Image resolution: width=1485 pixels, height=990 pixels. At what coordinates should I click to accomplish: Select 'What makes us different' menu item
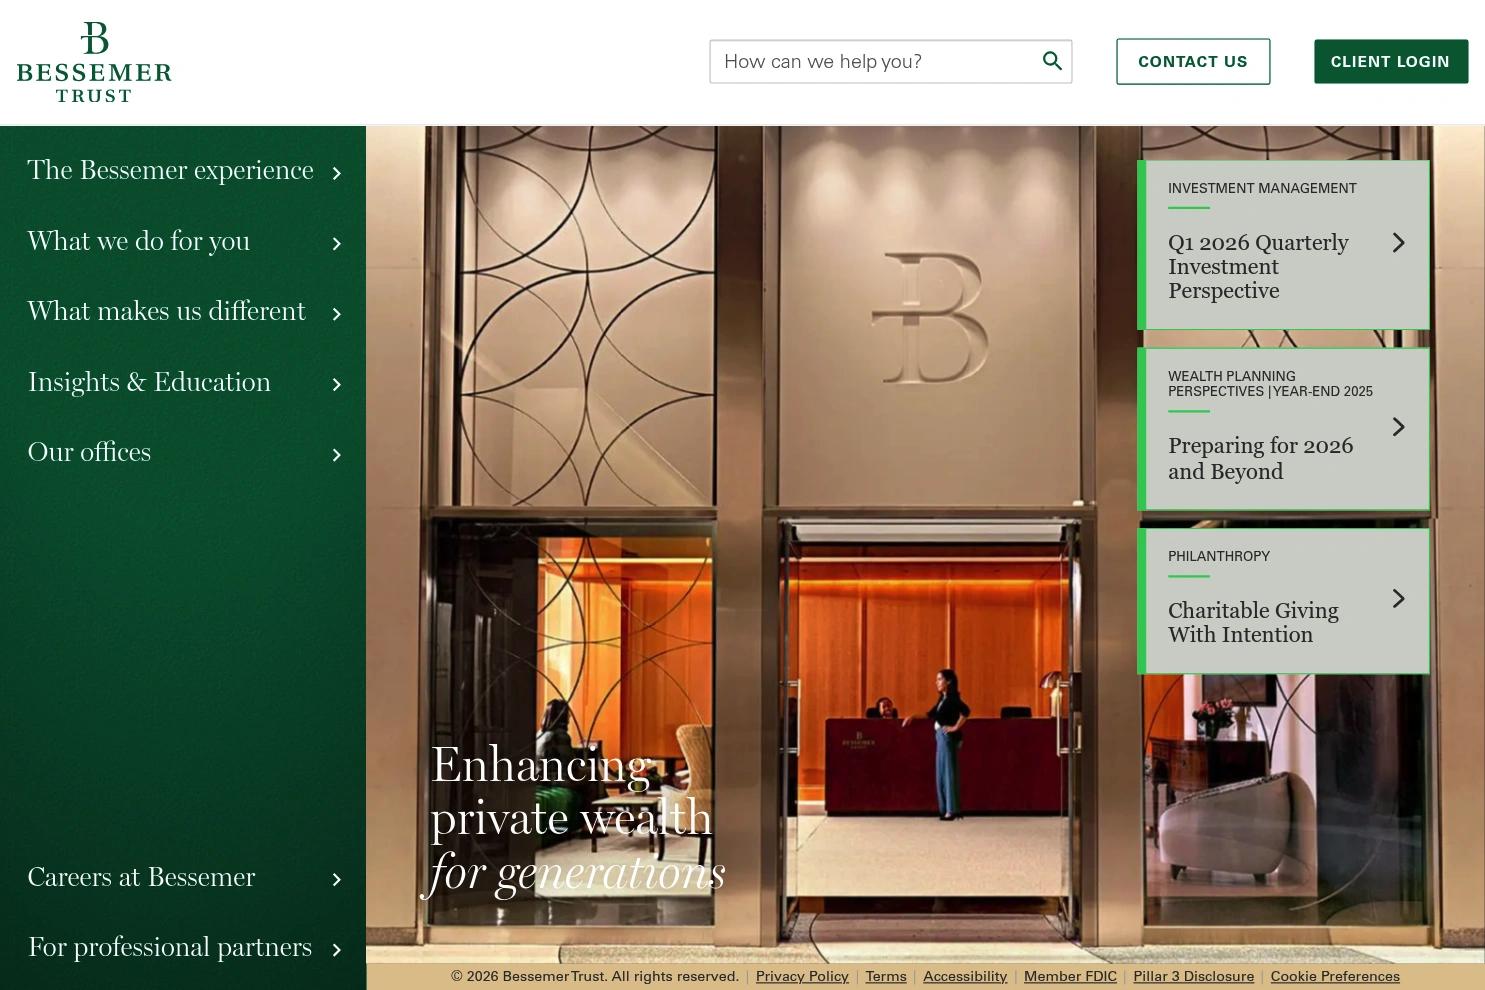(166, 311)
